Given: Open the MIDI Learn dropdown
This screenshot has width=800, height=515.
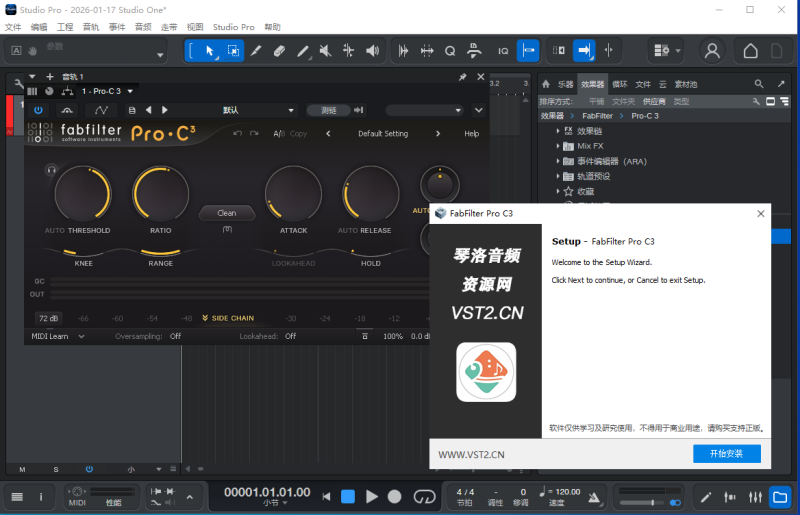Looking at the screenshot, I should pos(58,336).
